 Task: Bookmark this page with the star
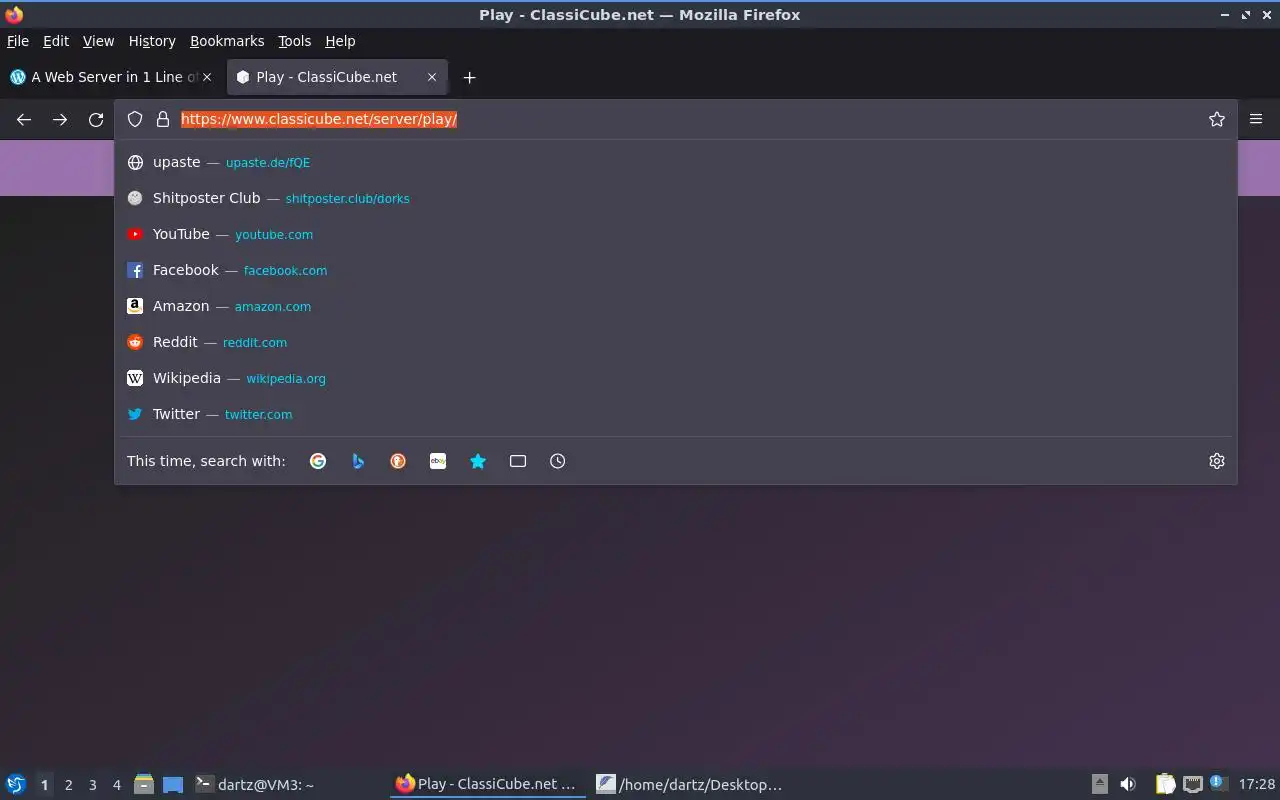tap(1217, 119)
